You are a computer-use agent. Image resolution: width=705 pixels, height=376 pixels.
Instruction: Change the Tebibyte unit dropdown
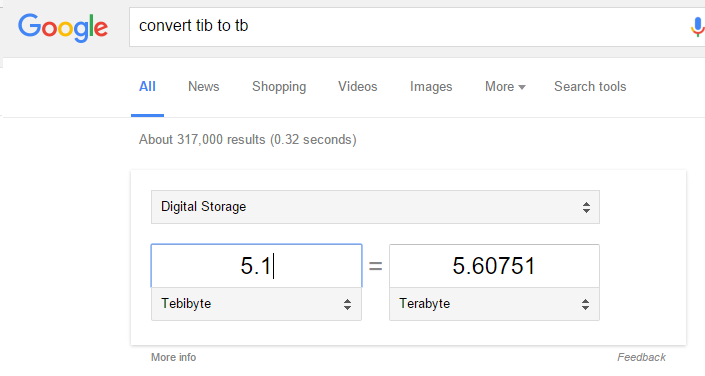(x=256, y=304)
